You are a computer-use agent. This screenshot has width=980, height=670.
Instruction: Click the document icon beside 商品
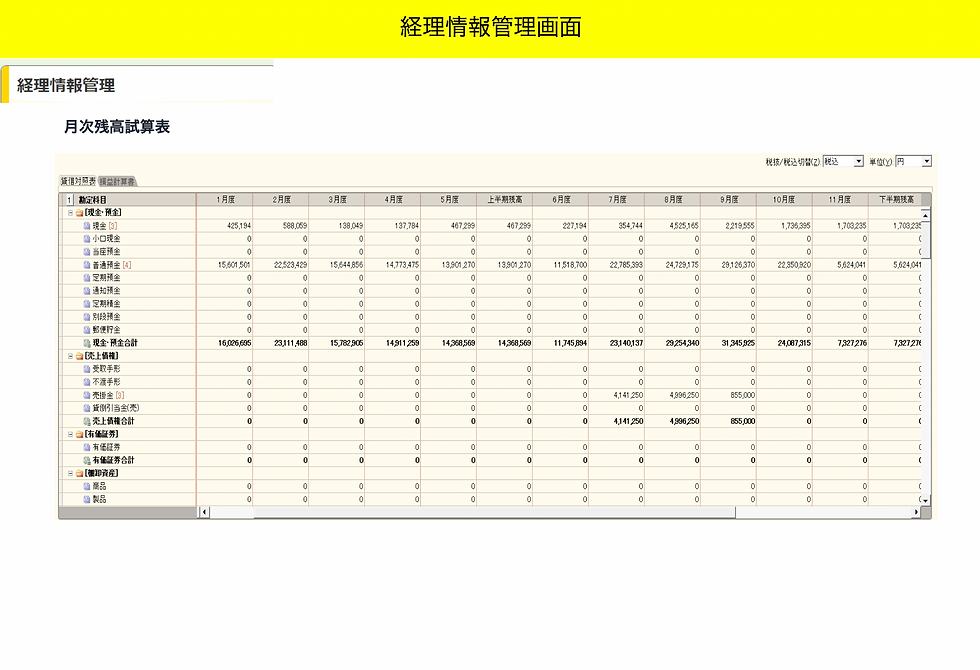(x=87, y=486)
